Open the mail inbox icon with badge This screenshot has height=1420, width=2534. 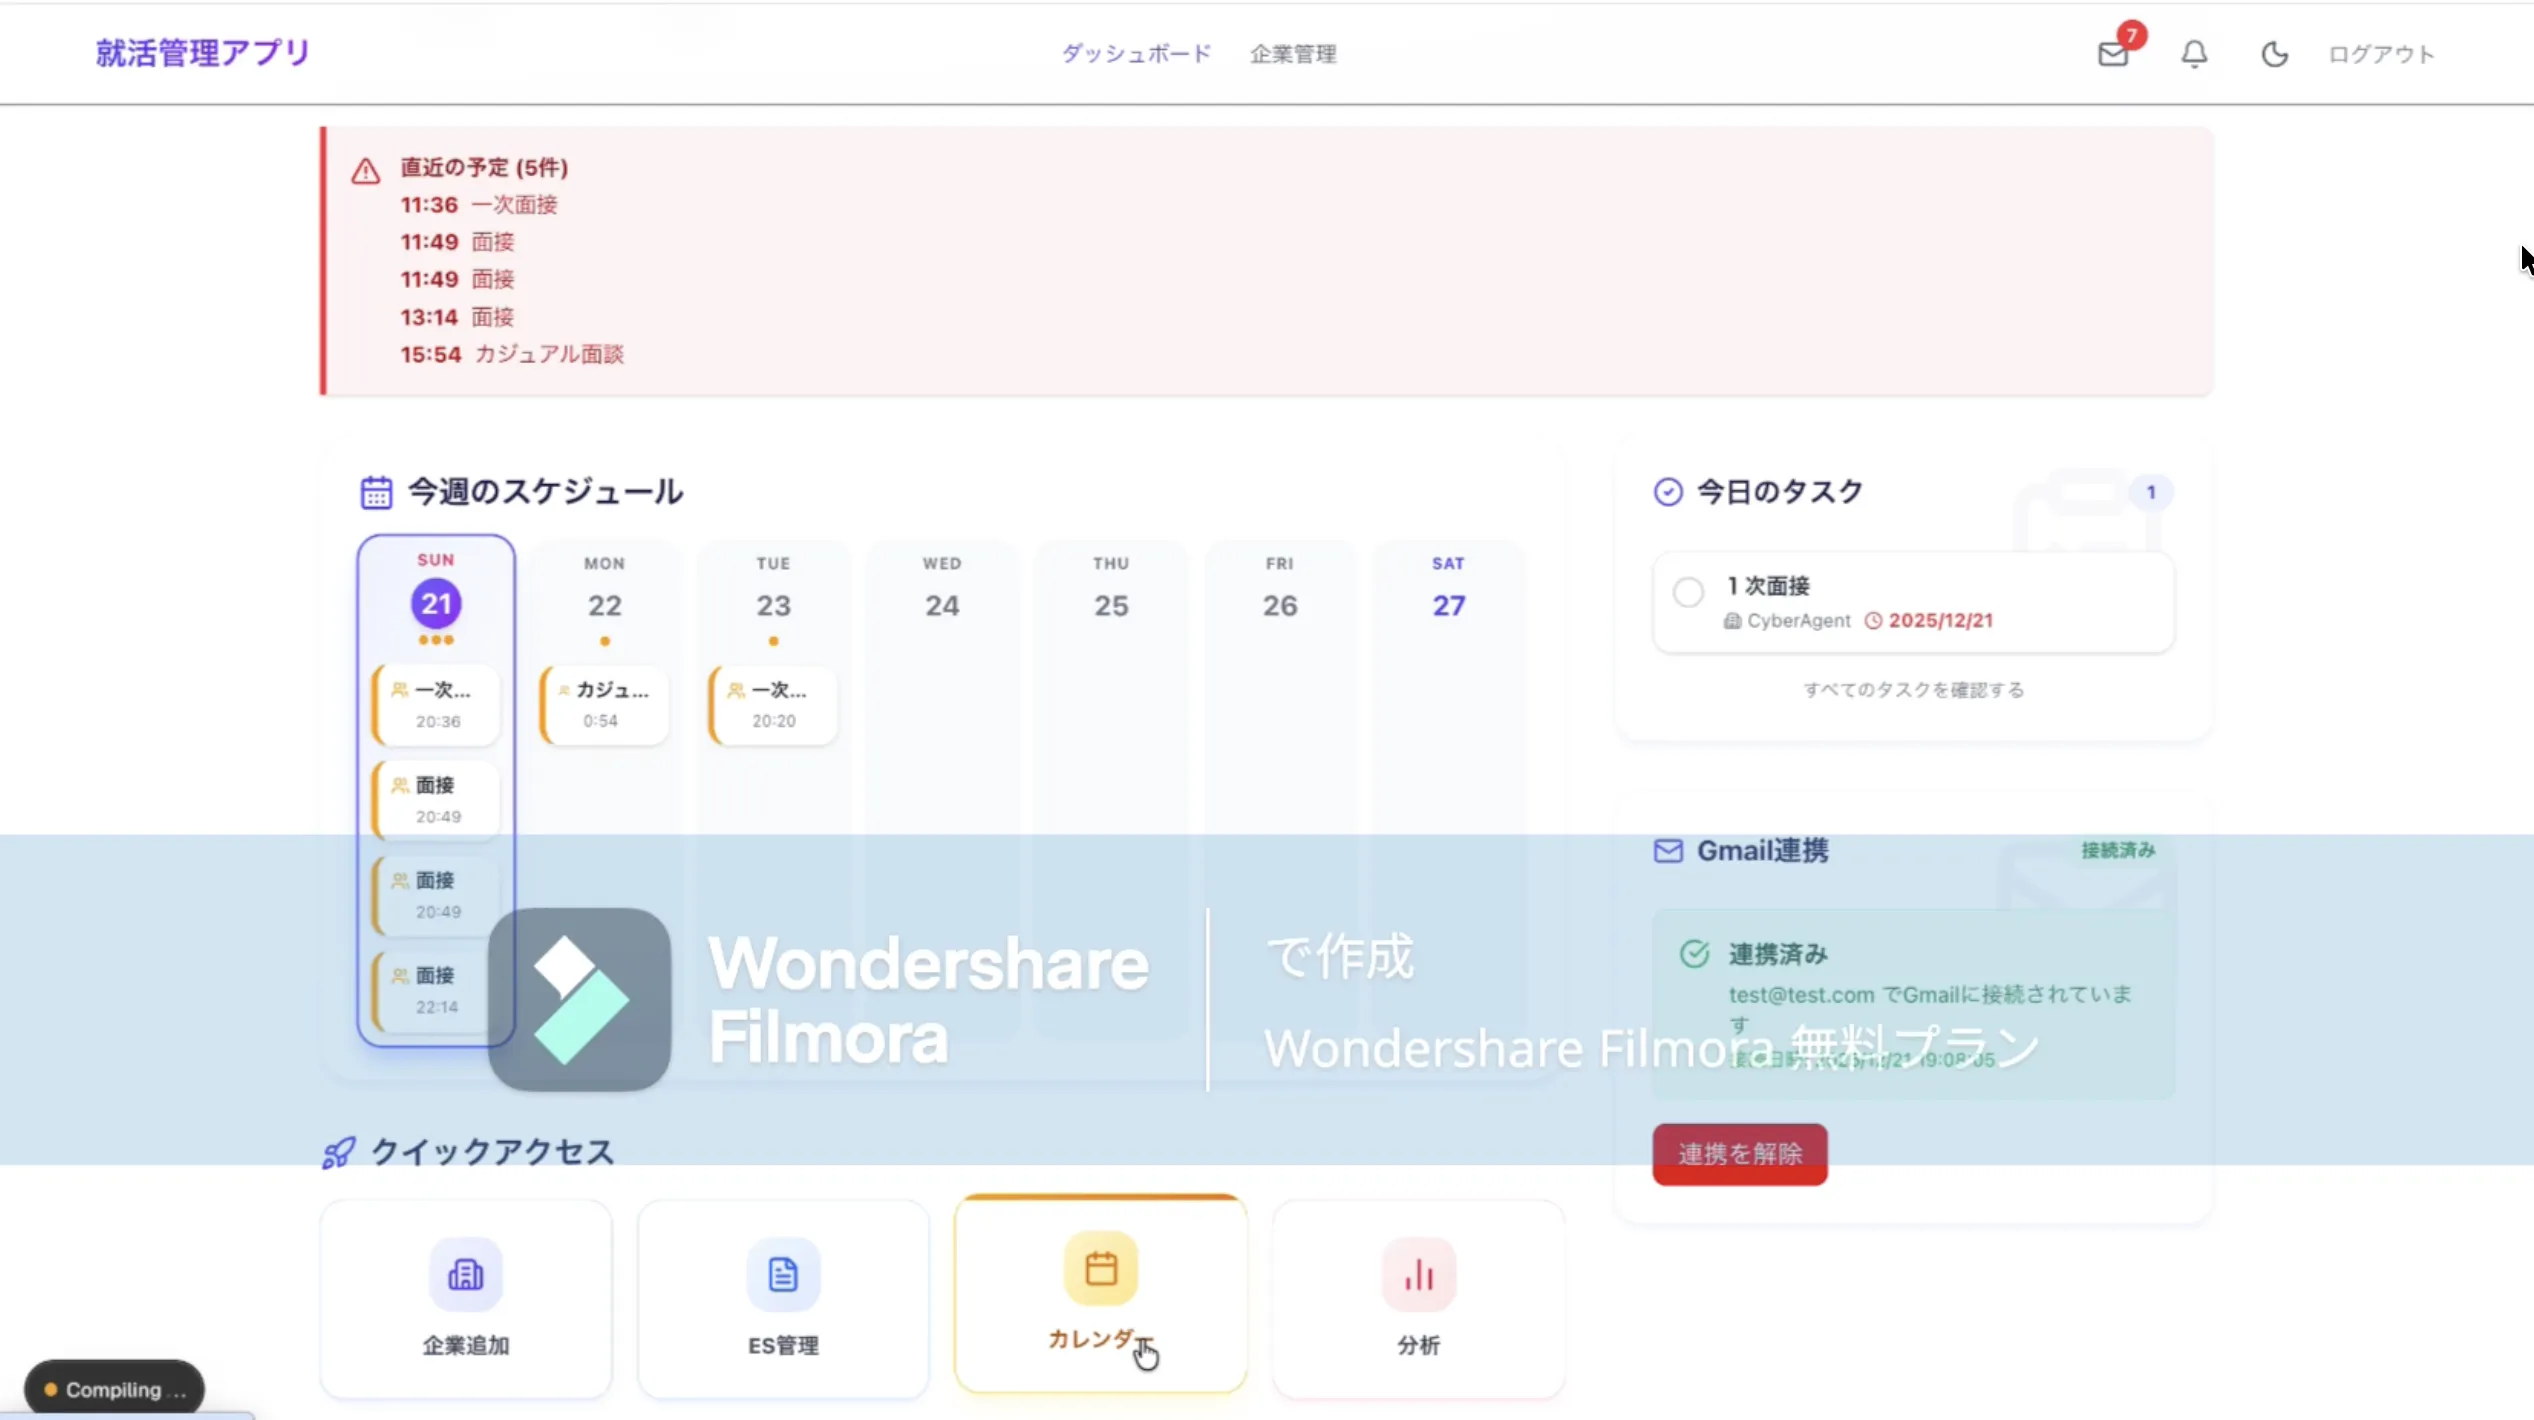[2112, 53]
